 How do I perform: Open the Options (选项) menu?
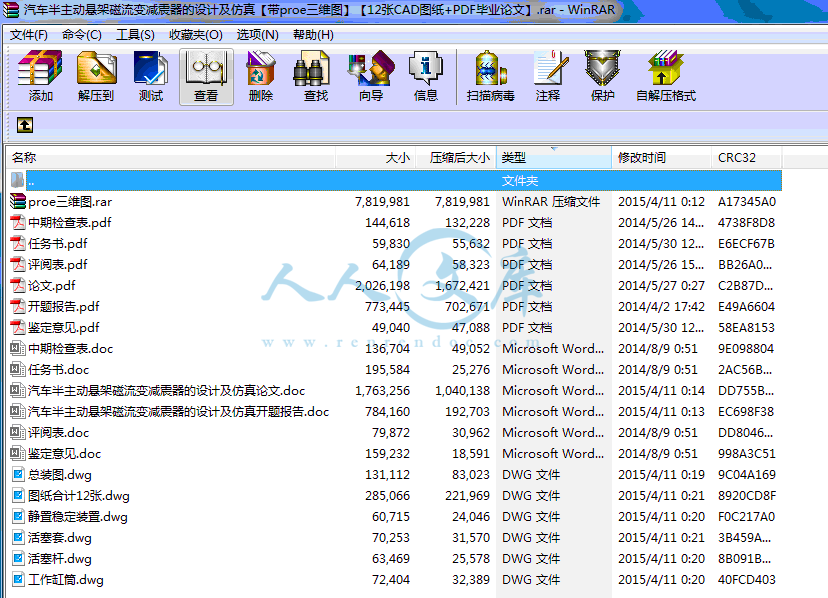(258, 35)
